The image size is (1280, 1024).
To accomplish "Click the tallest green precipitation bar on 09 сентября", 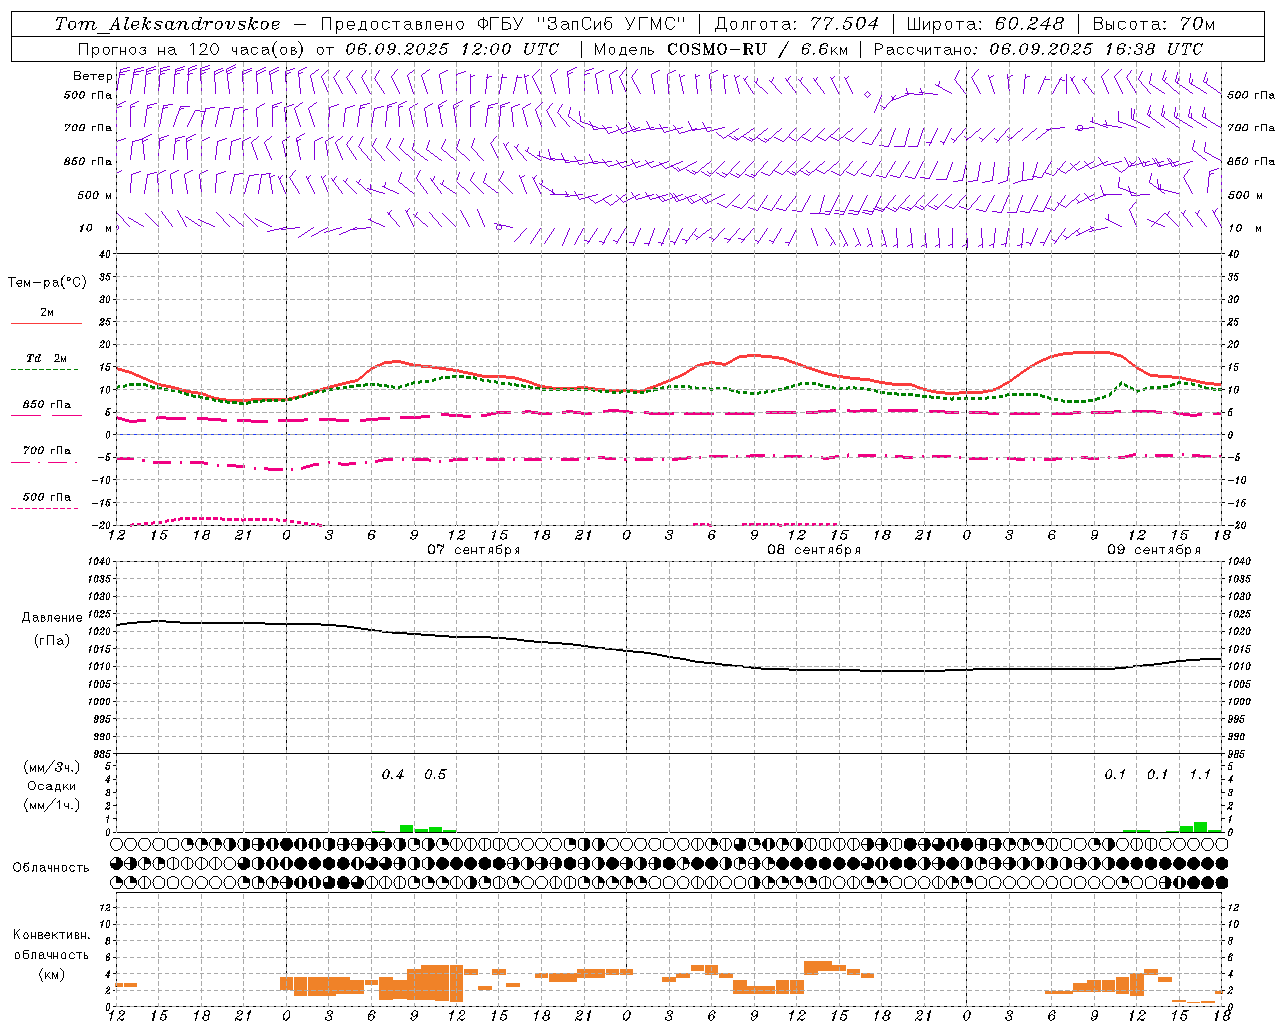I will (1200, 827).
